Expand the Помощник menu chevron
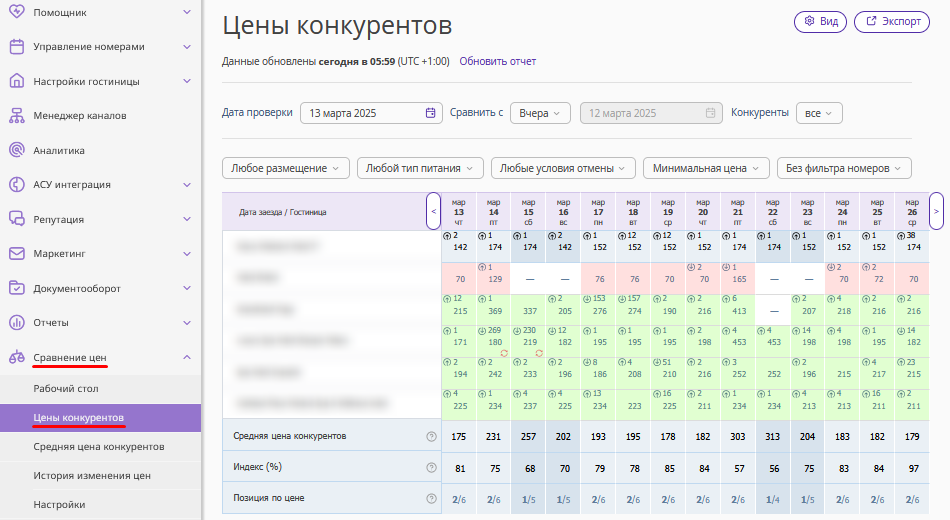The width and height of the screenshot is (950, 520). 187,12
